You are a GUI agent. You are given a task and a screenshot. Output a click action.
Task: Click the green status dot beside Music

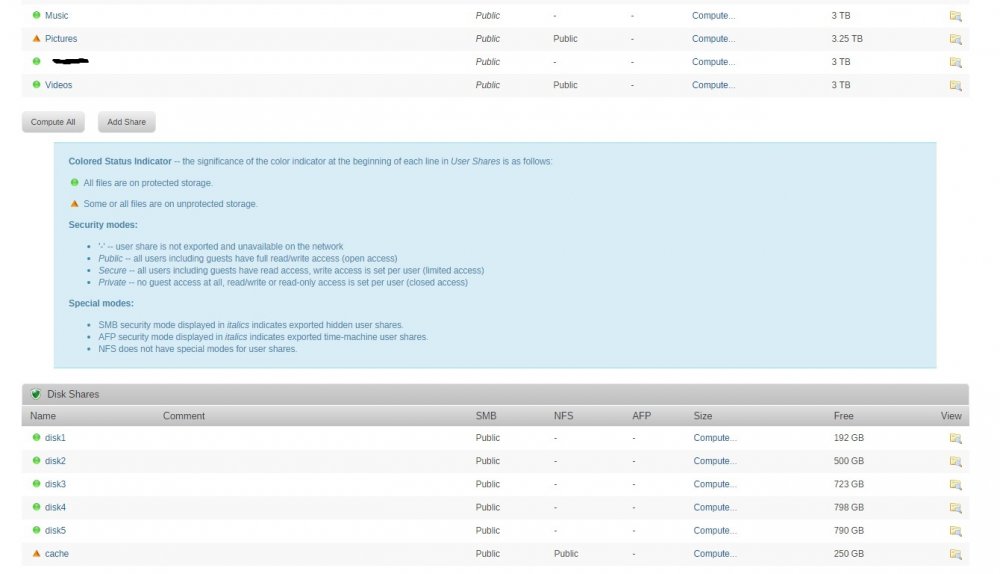tap(36, 15)
